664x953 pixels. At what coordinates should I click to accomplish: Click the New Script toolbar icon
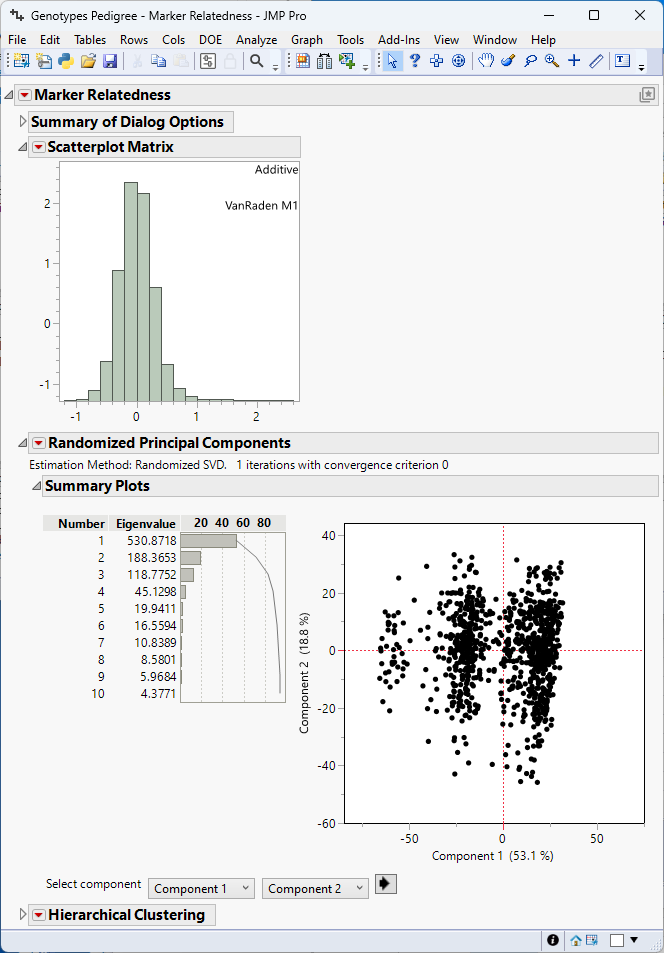coord(44,61)
